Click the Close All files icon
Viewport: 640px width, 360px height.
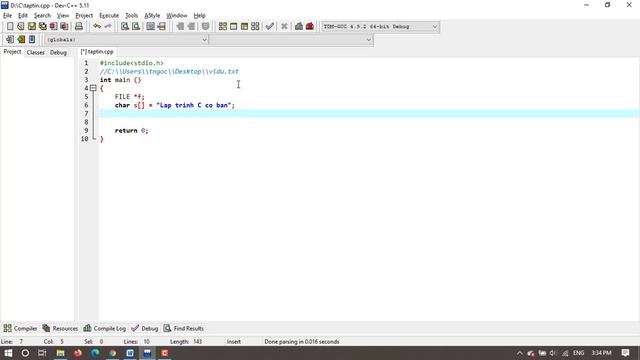[64, 27]
